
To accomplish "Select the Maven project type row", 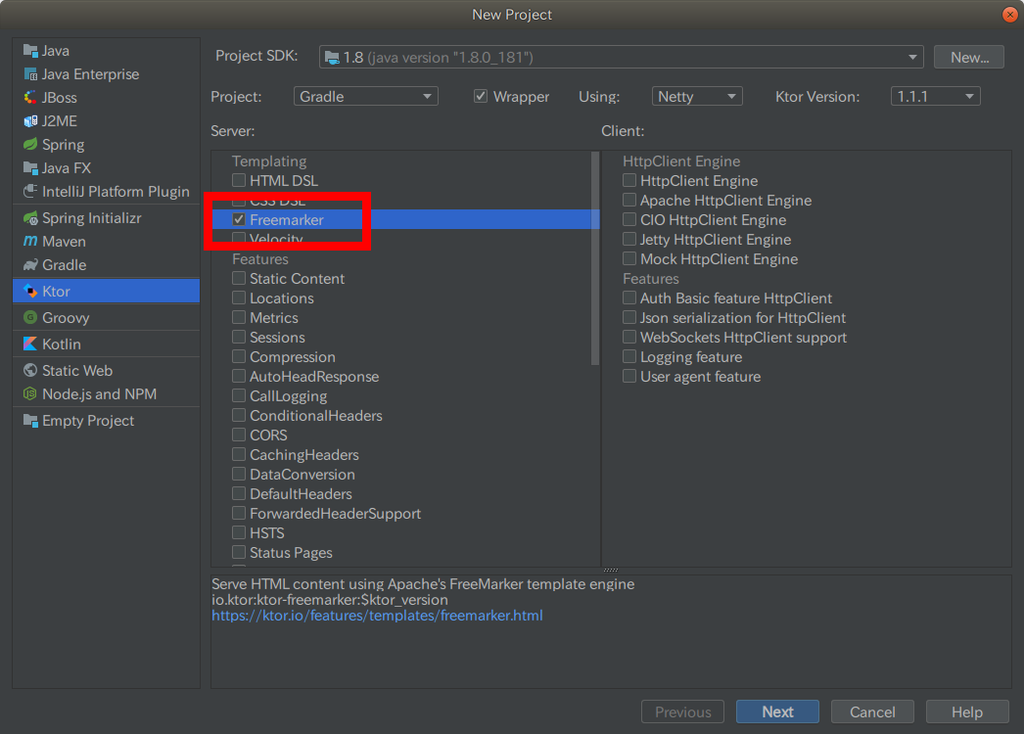I will (106, 242).
